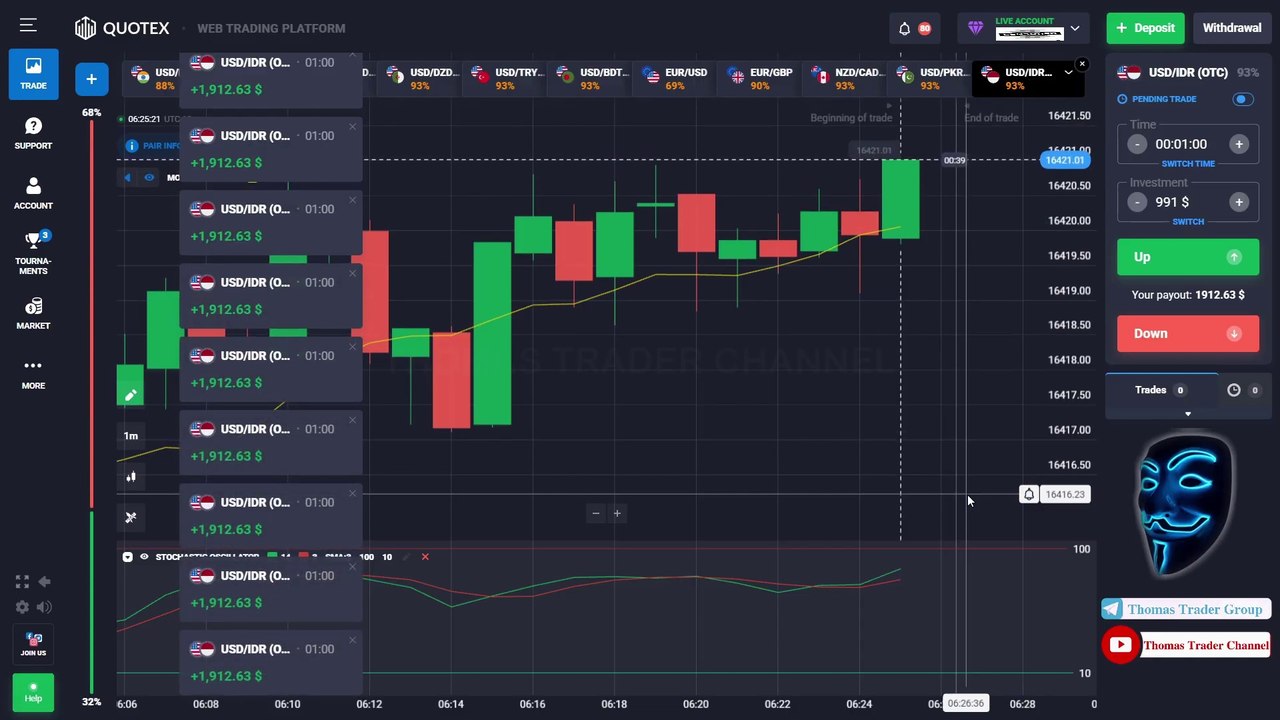Open the Trade section in sidebar
Viewport: 1280px width, 720px height.
[x=33, y=73]
